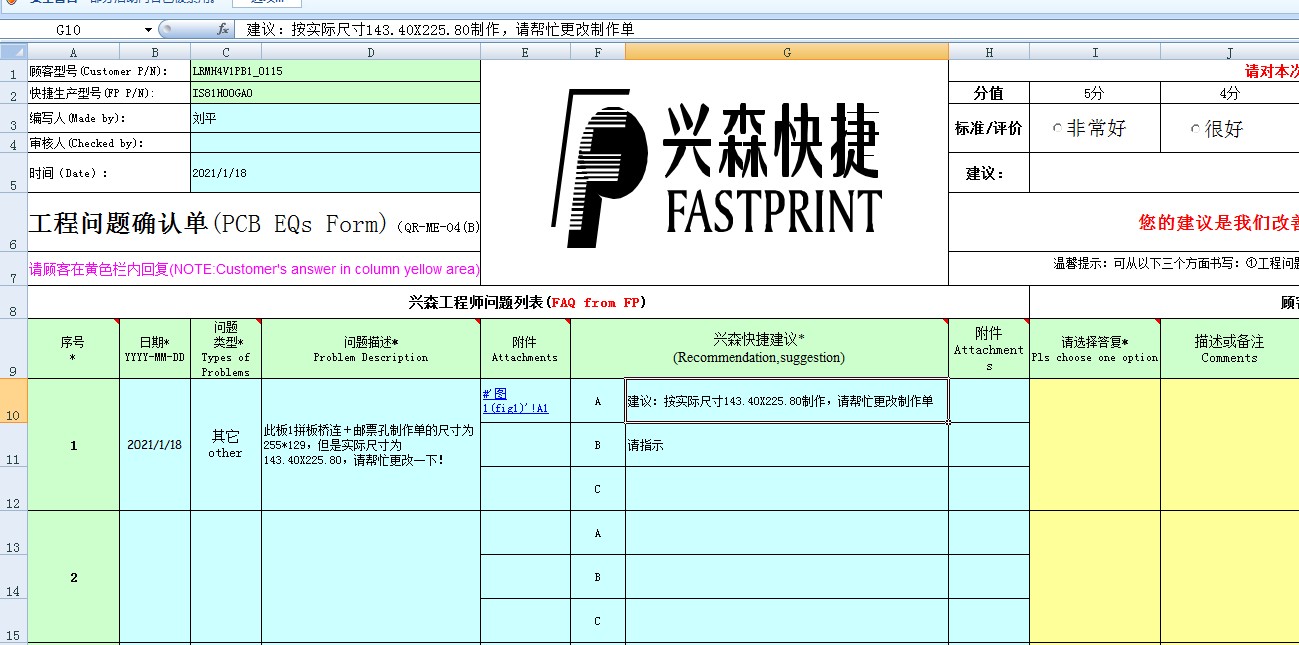Image resolution: width=1299 pixels, height=645 pixels.
Task: Click the 请指示 suggestion cell
Action: pos(787,445)
